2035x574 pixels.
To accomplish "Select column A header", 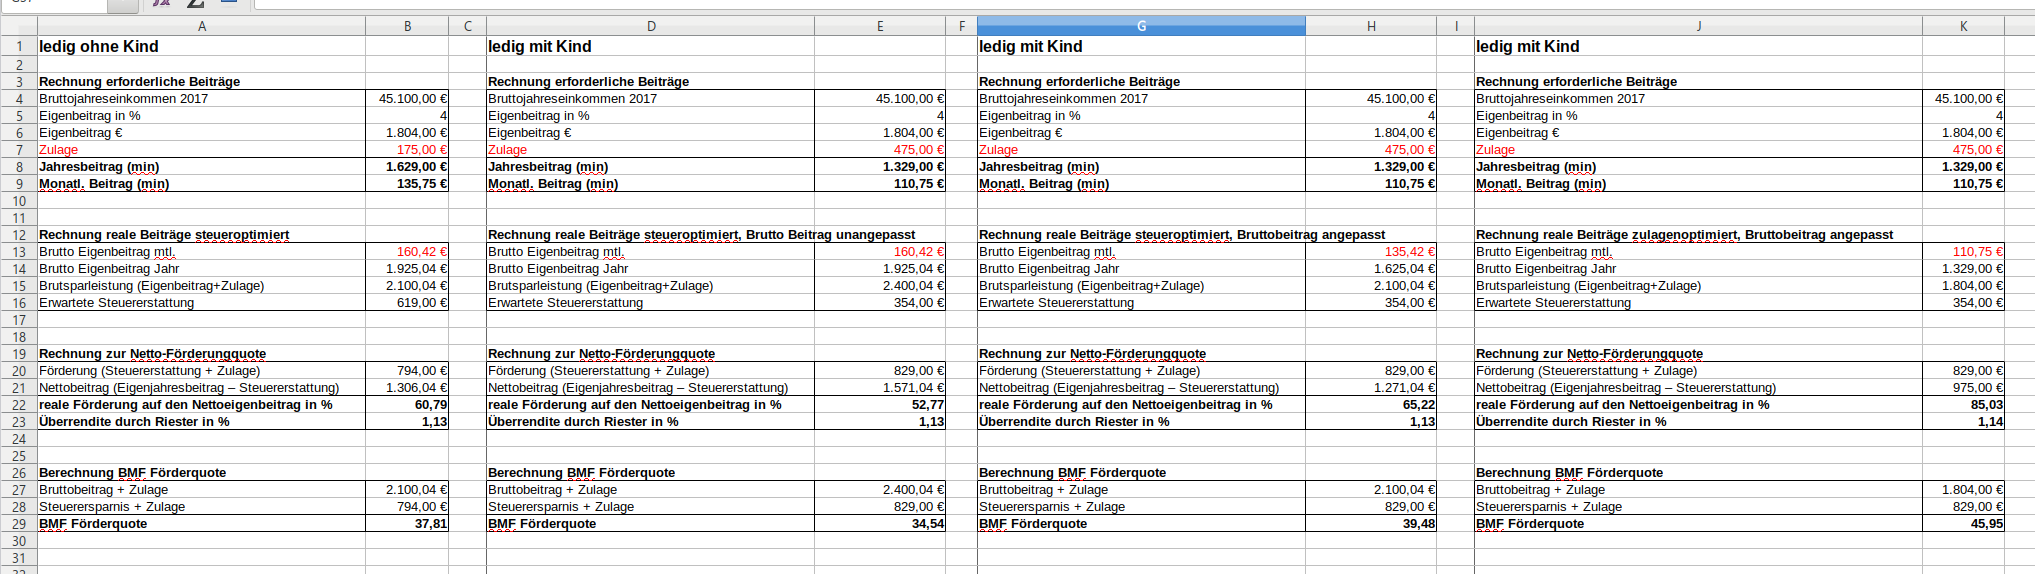I will click(201, 26).
